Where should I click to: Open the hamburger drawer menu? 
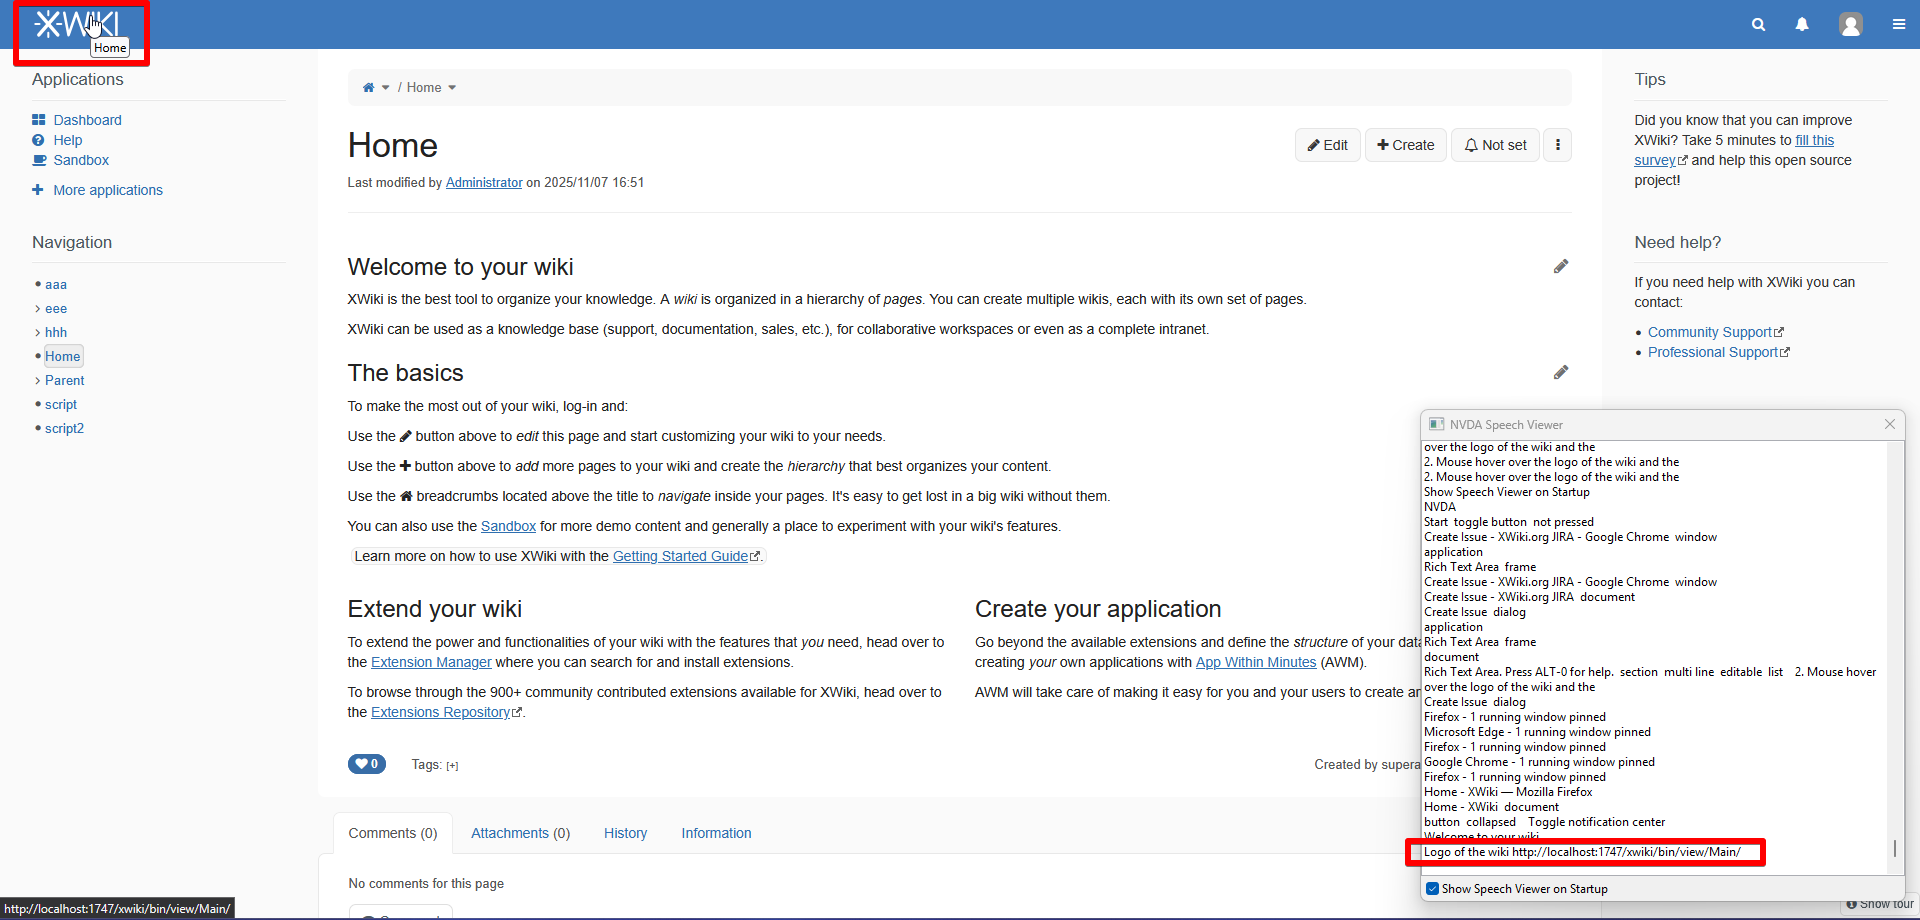[1898, 25]
